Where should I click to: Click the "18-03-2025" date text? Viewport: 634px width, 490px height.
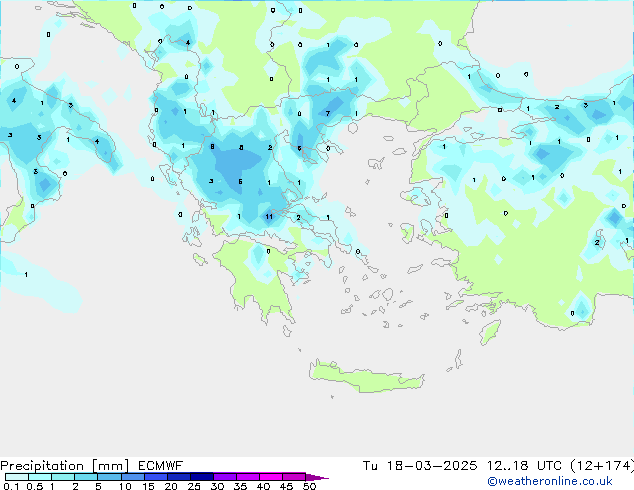pyautogui.click(x=431, y=466)
